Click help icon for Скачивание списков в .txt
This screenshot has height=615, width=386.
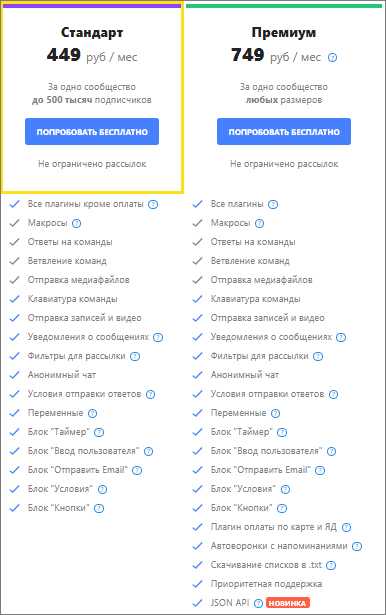(x=331, y=565)
